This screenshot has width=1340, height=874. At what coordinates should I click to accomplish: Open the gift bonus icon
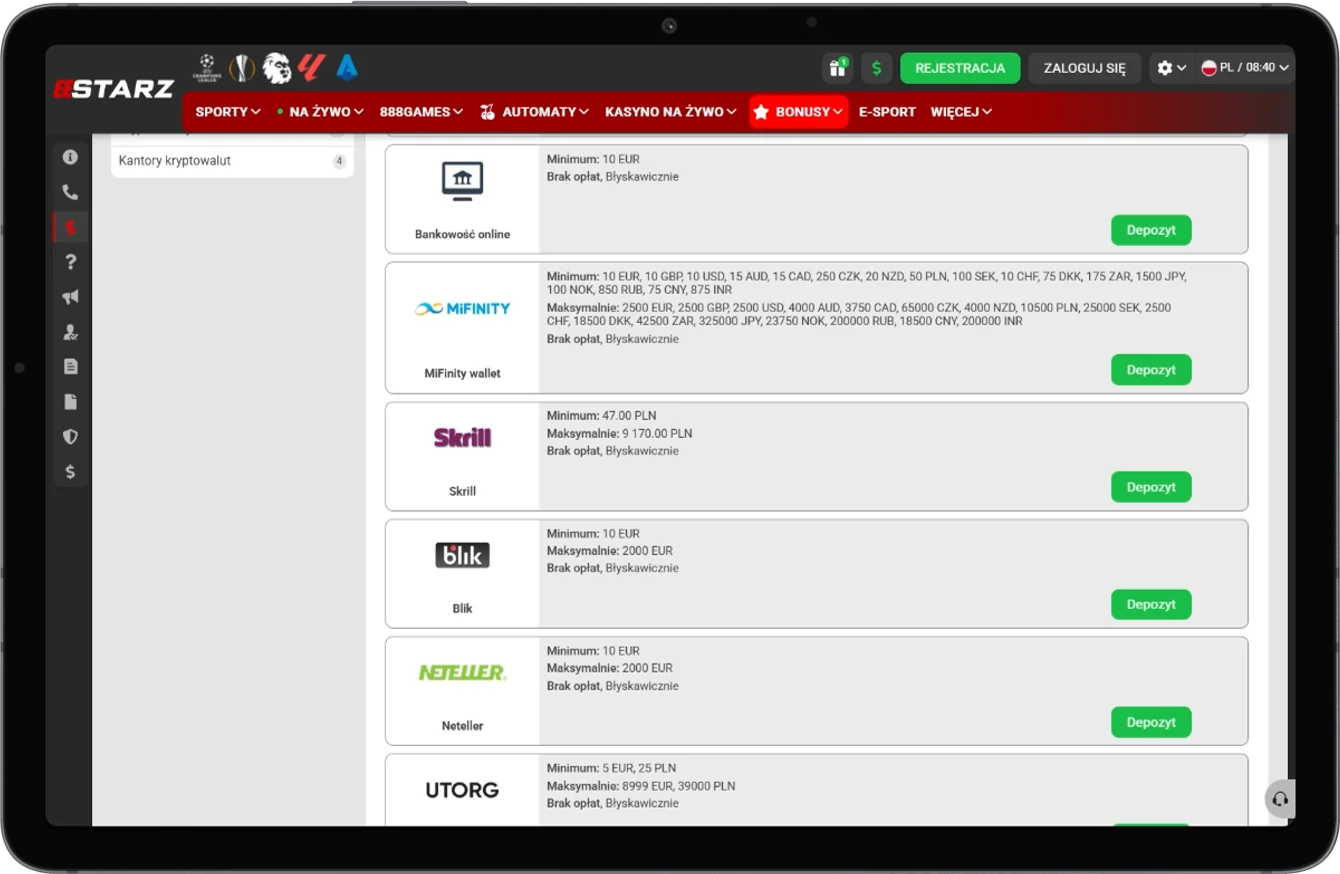[837, 68]
